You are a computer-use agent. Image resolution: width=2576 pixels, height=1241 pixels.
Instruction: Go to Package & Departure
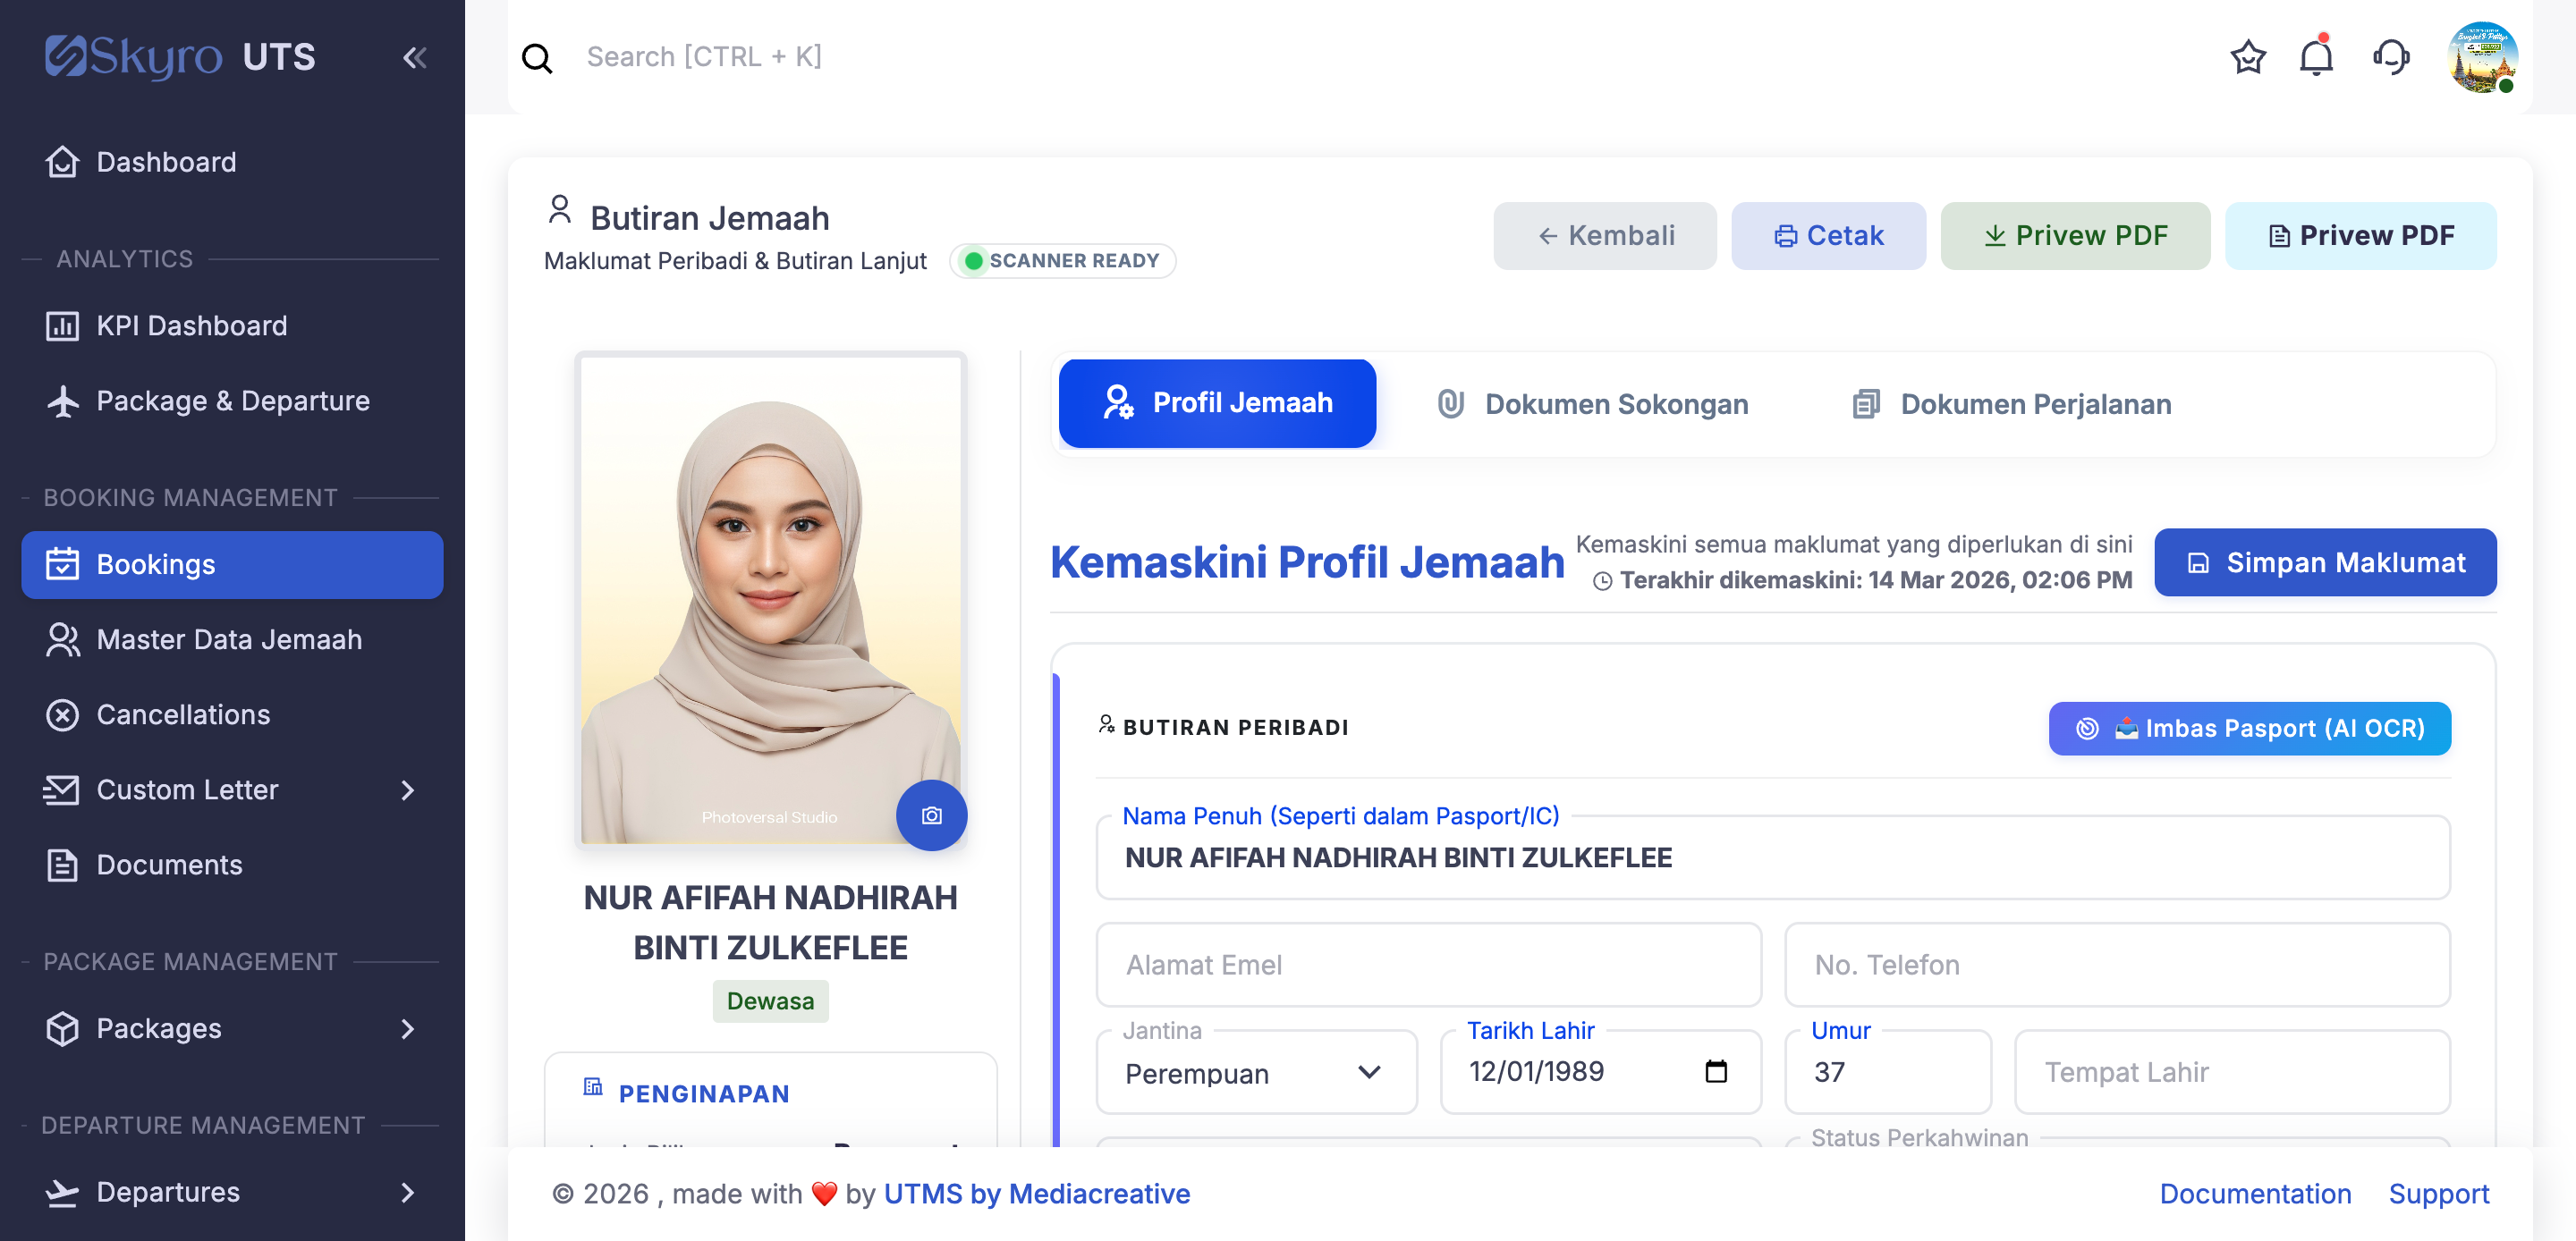coord(232,401)
